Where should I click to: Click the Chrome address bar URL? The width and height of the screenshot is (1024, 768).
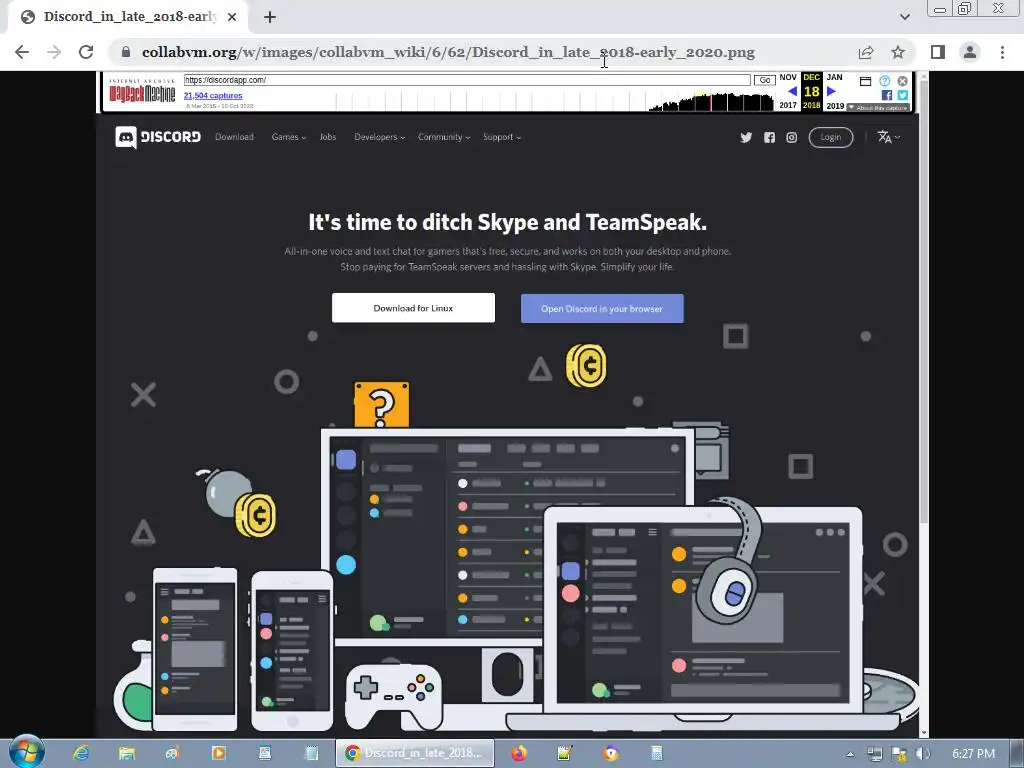(448, 52)
